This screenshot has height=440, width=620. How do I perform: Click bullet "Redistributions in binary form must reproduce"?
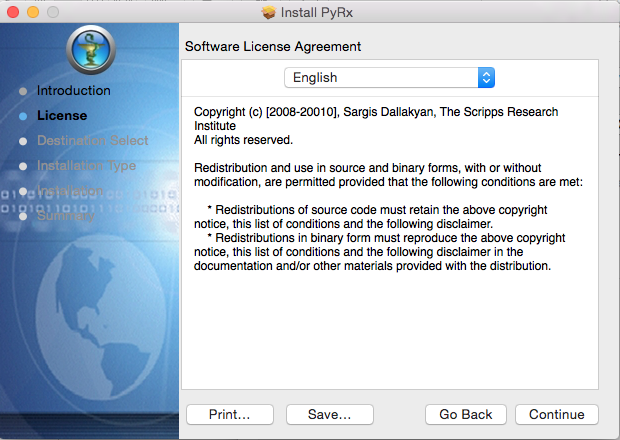click(x=386, y=238)
